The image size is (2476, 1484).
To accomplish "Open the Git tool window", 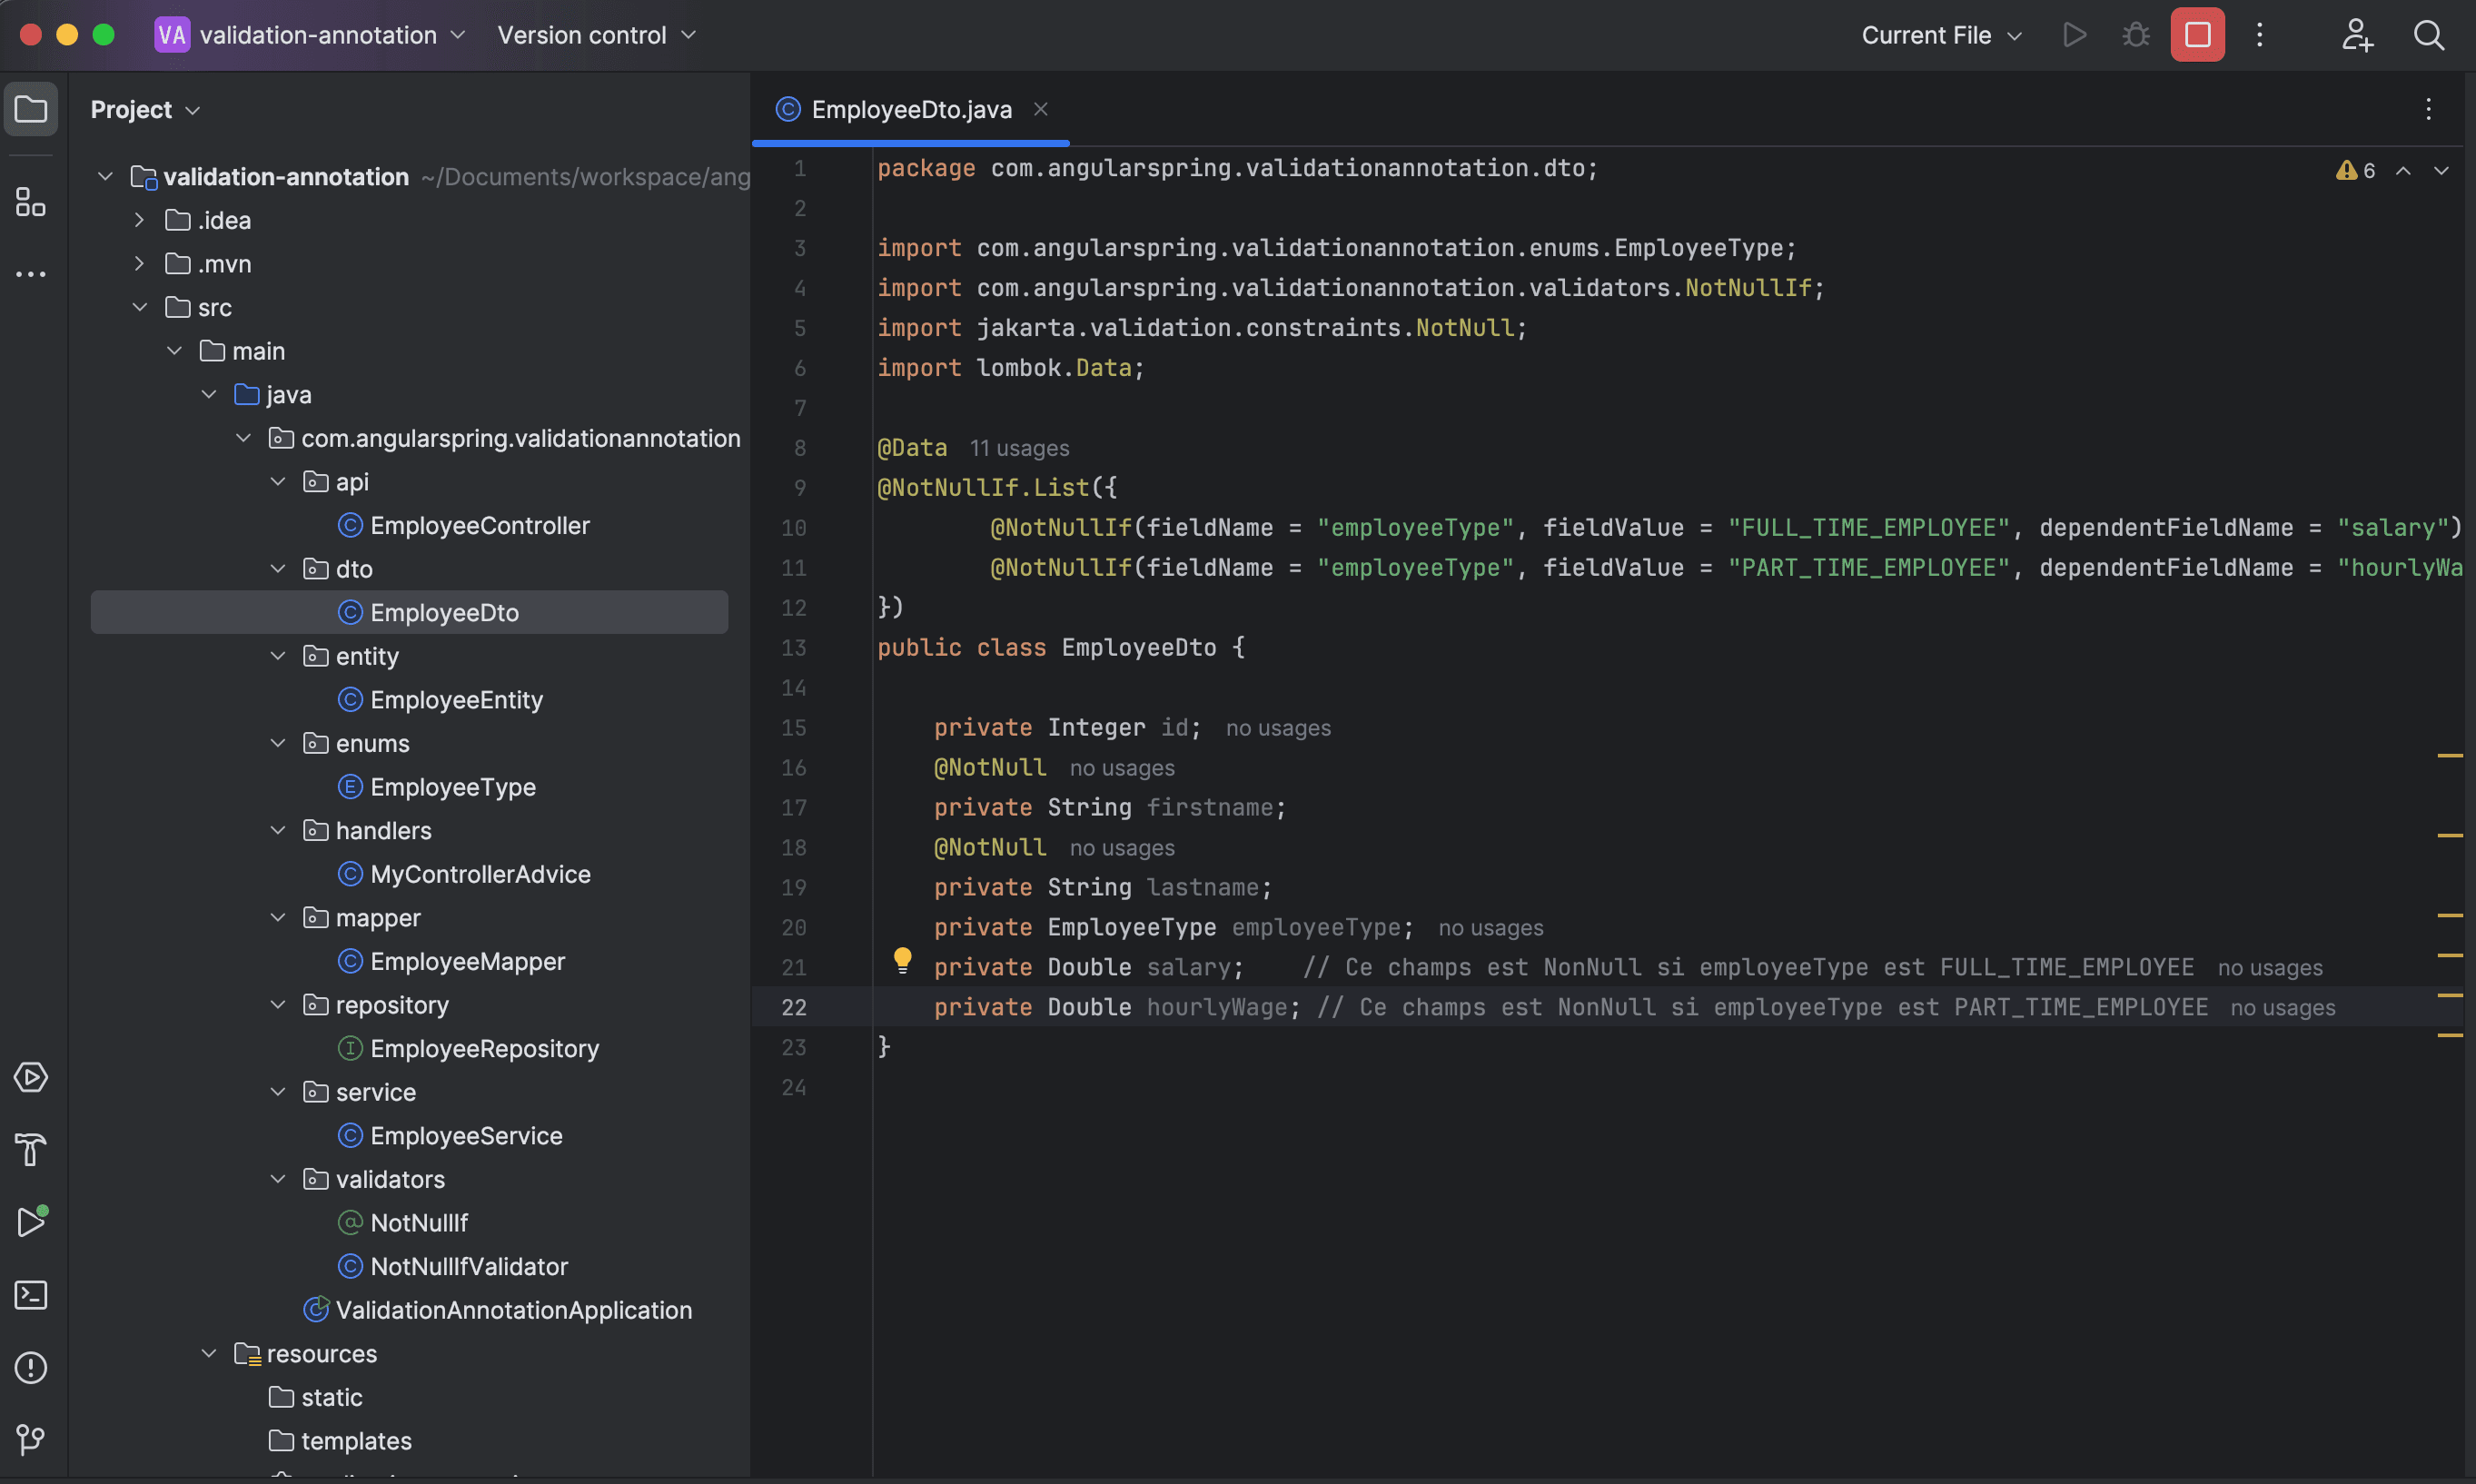I will 31,1440.
